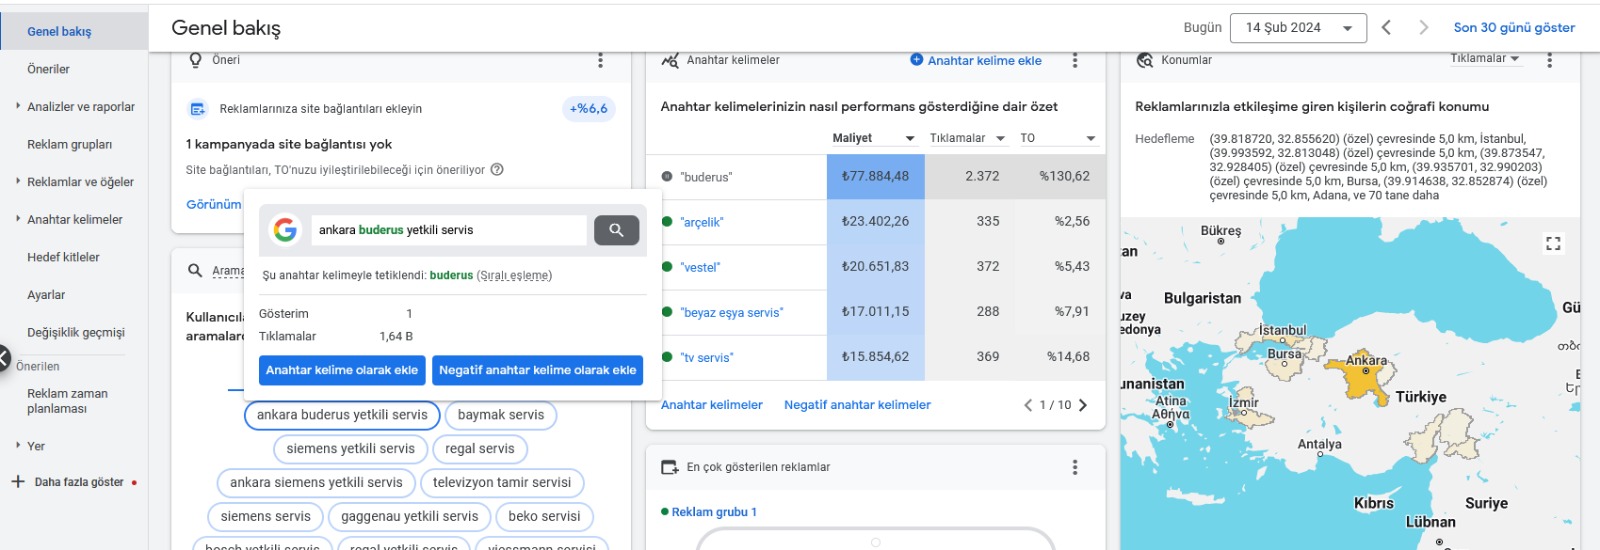The width and height of the screenshot is (1600, 550).
Task: Open Reklam grubu 1 link
Action: pos(714,512)
